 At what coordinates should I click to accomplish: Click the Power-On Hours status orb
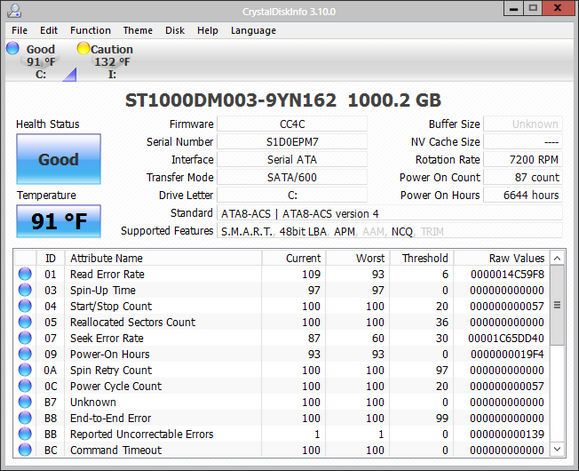25,354
